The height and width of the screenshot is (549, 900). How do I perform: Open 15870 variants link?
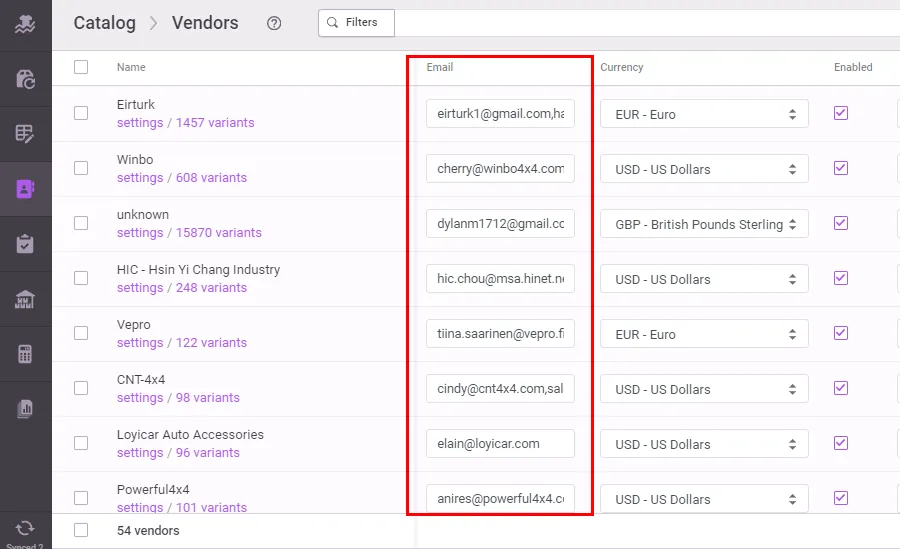tap(219, 233)
